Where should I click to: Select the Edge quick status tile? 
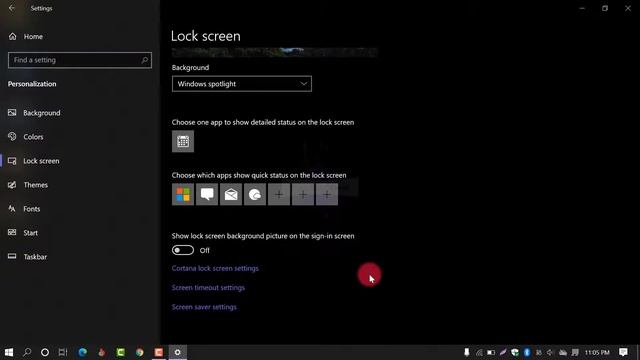255,194
